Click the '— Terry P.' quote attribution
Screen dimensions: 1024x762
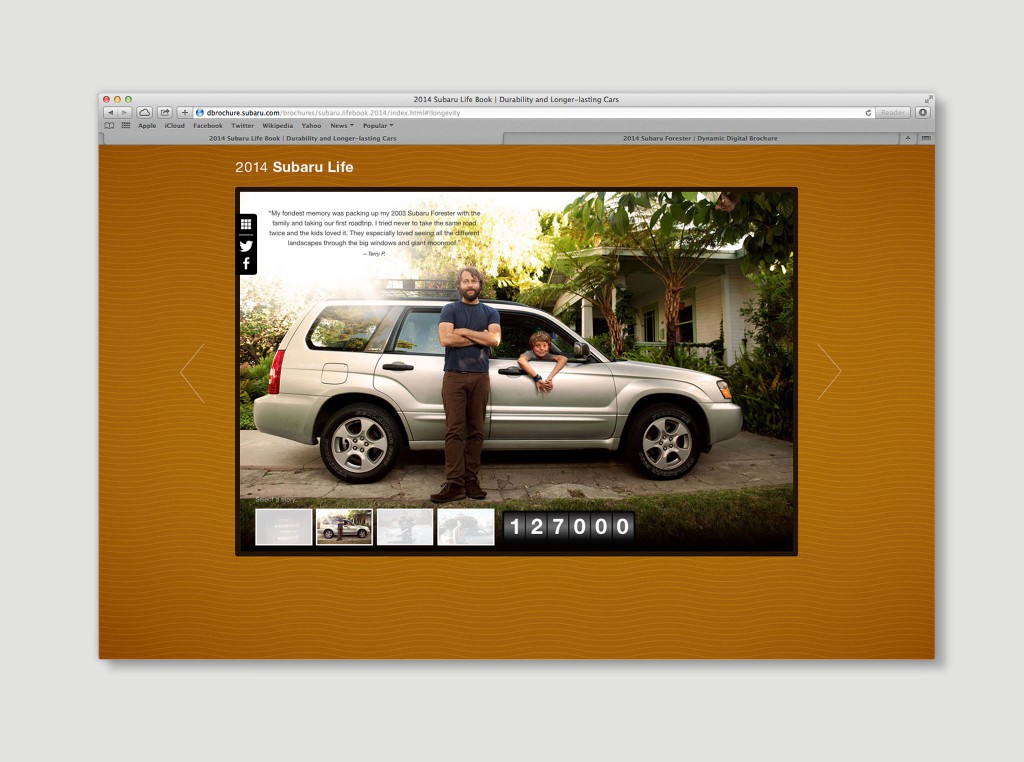pyautogui.click(x=374, y=253)
